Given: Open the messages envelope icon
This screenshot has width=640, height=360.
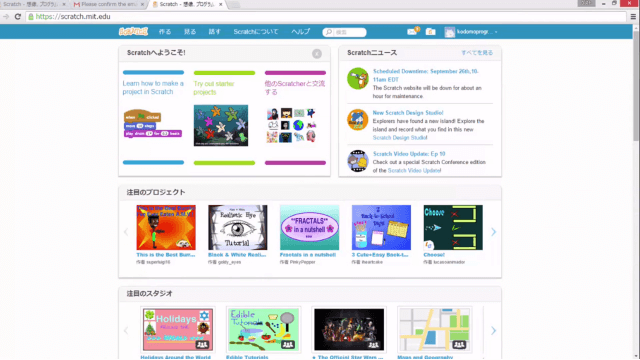Looking at the screenshot, I should [x=412, y=32].
